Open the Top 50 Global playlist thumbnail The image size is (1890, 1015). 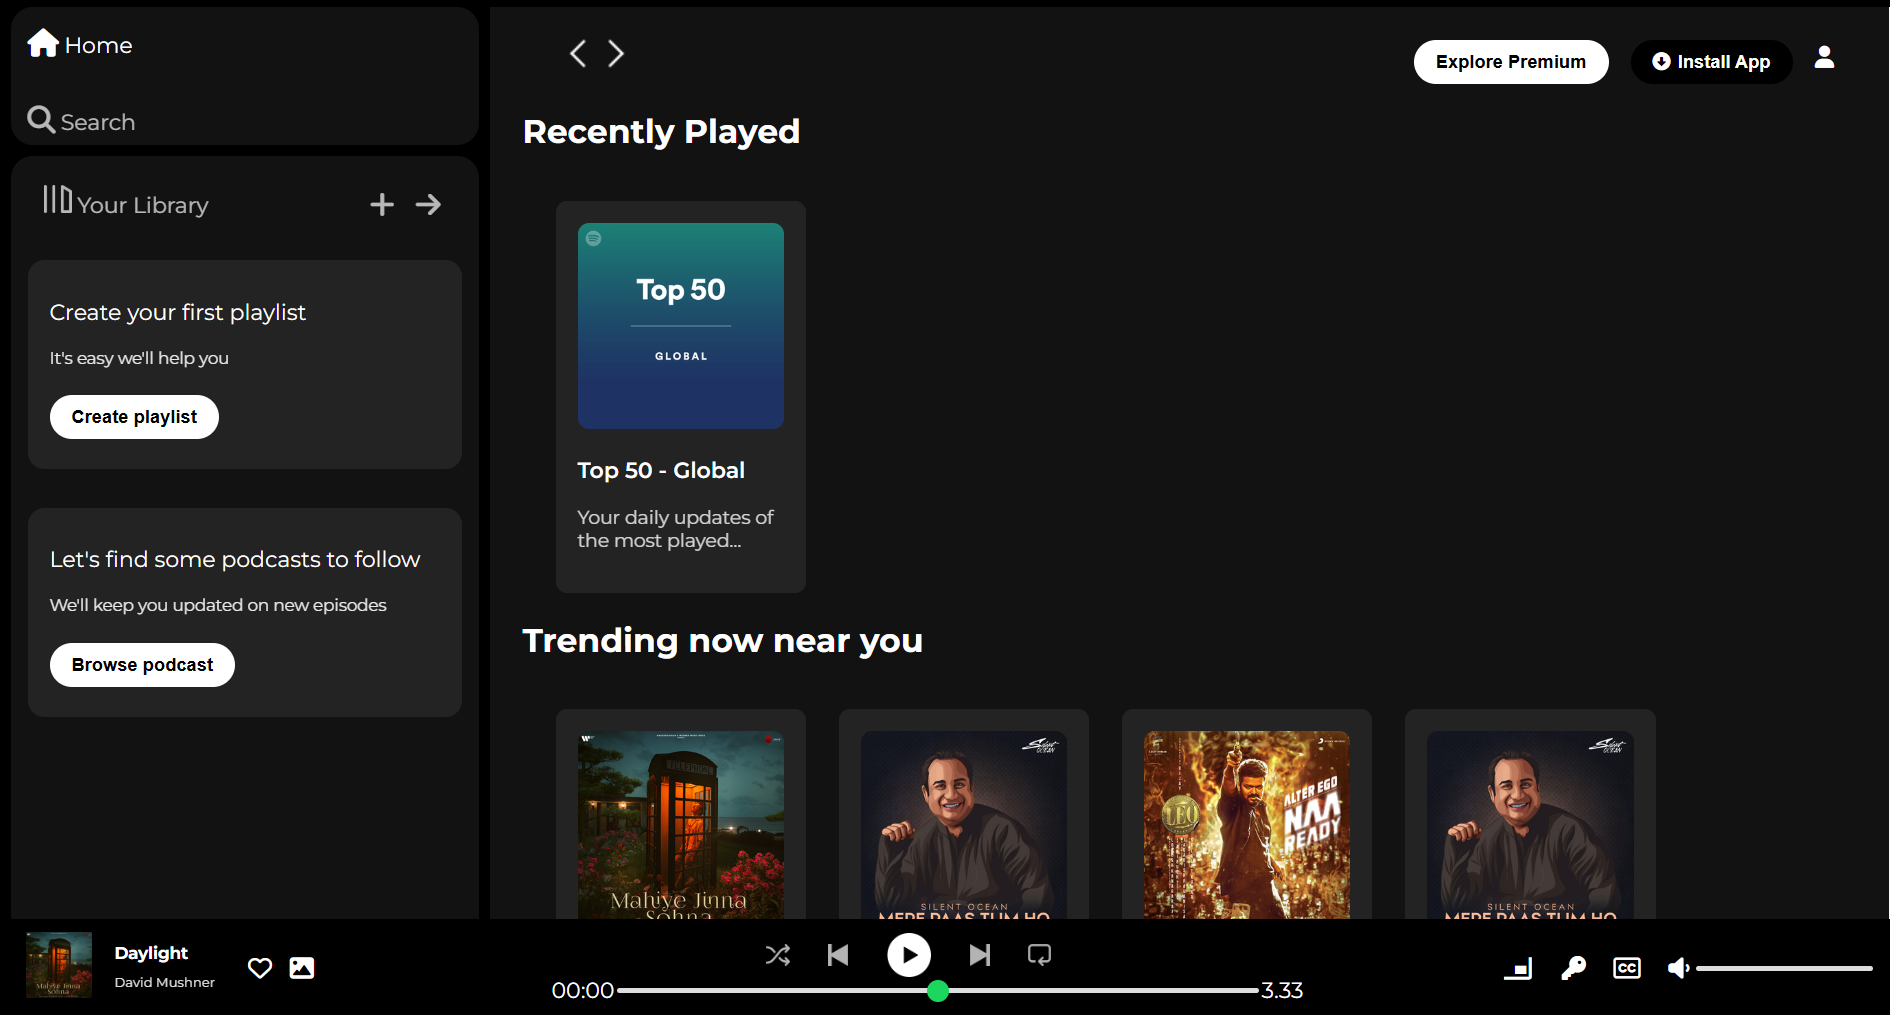pyautogui.click(x=680, y=326)
